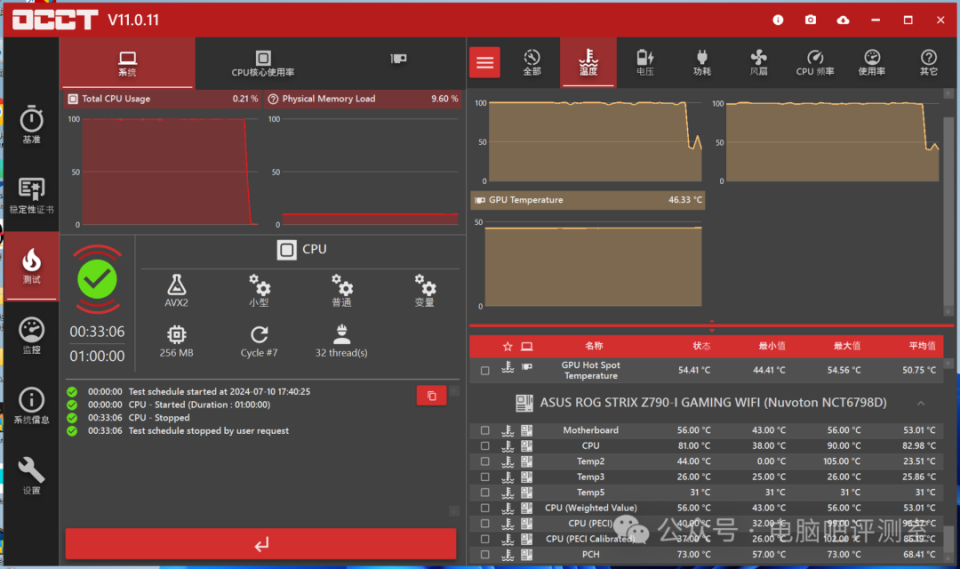The image size is (960, 569).
Task: Click the cloud upload icon
Action: click(x=843, y=20)
